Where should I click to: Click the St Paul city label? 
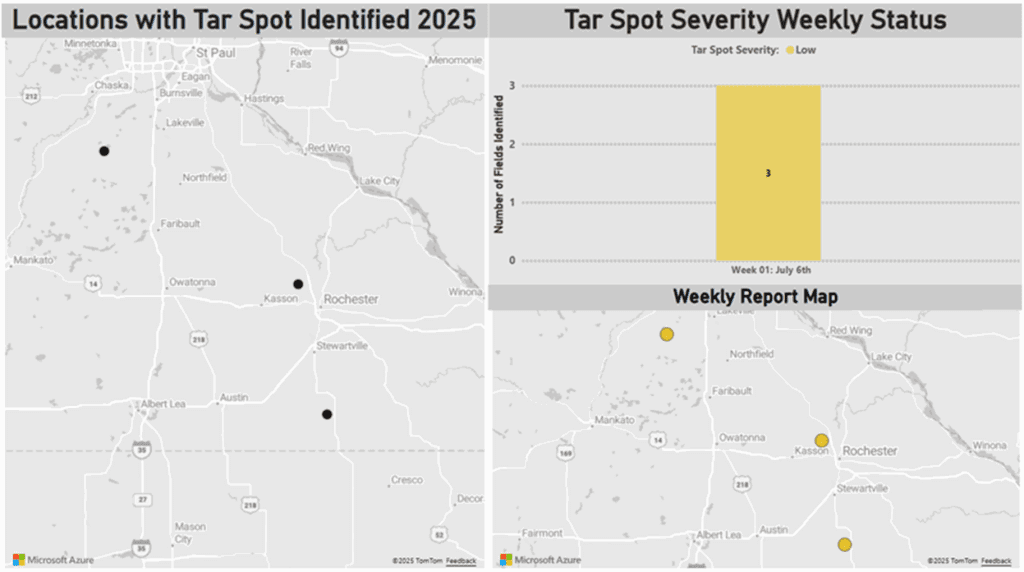216,53
